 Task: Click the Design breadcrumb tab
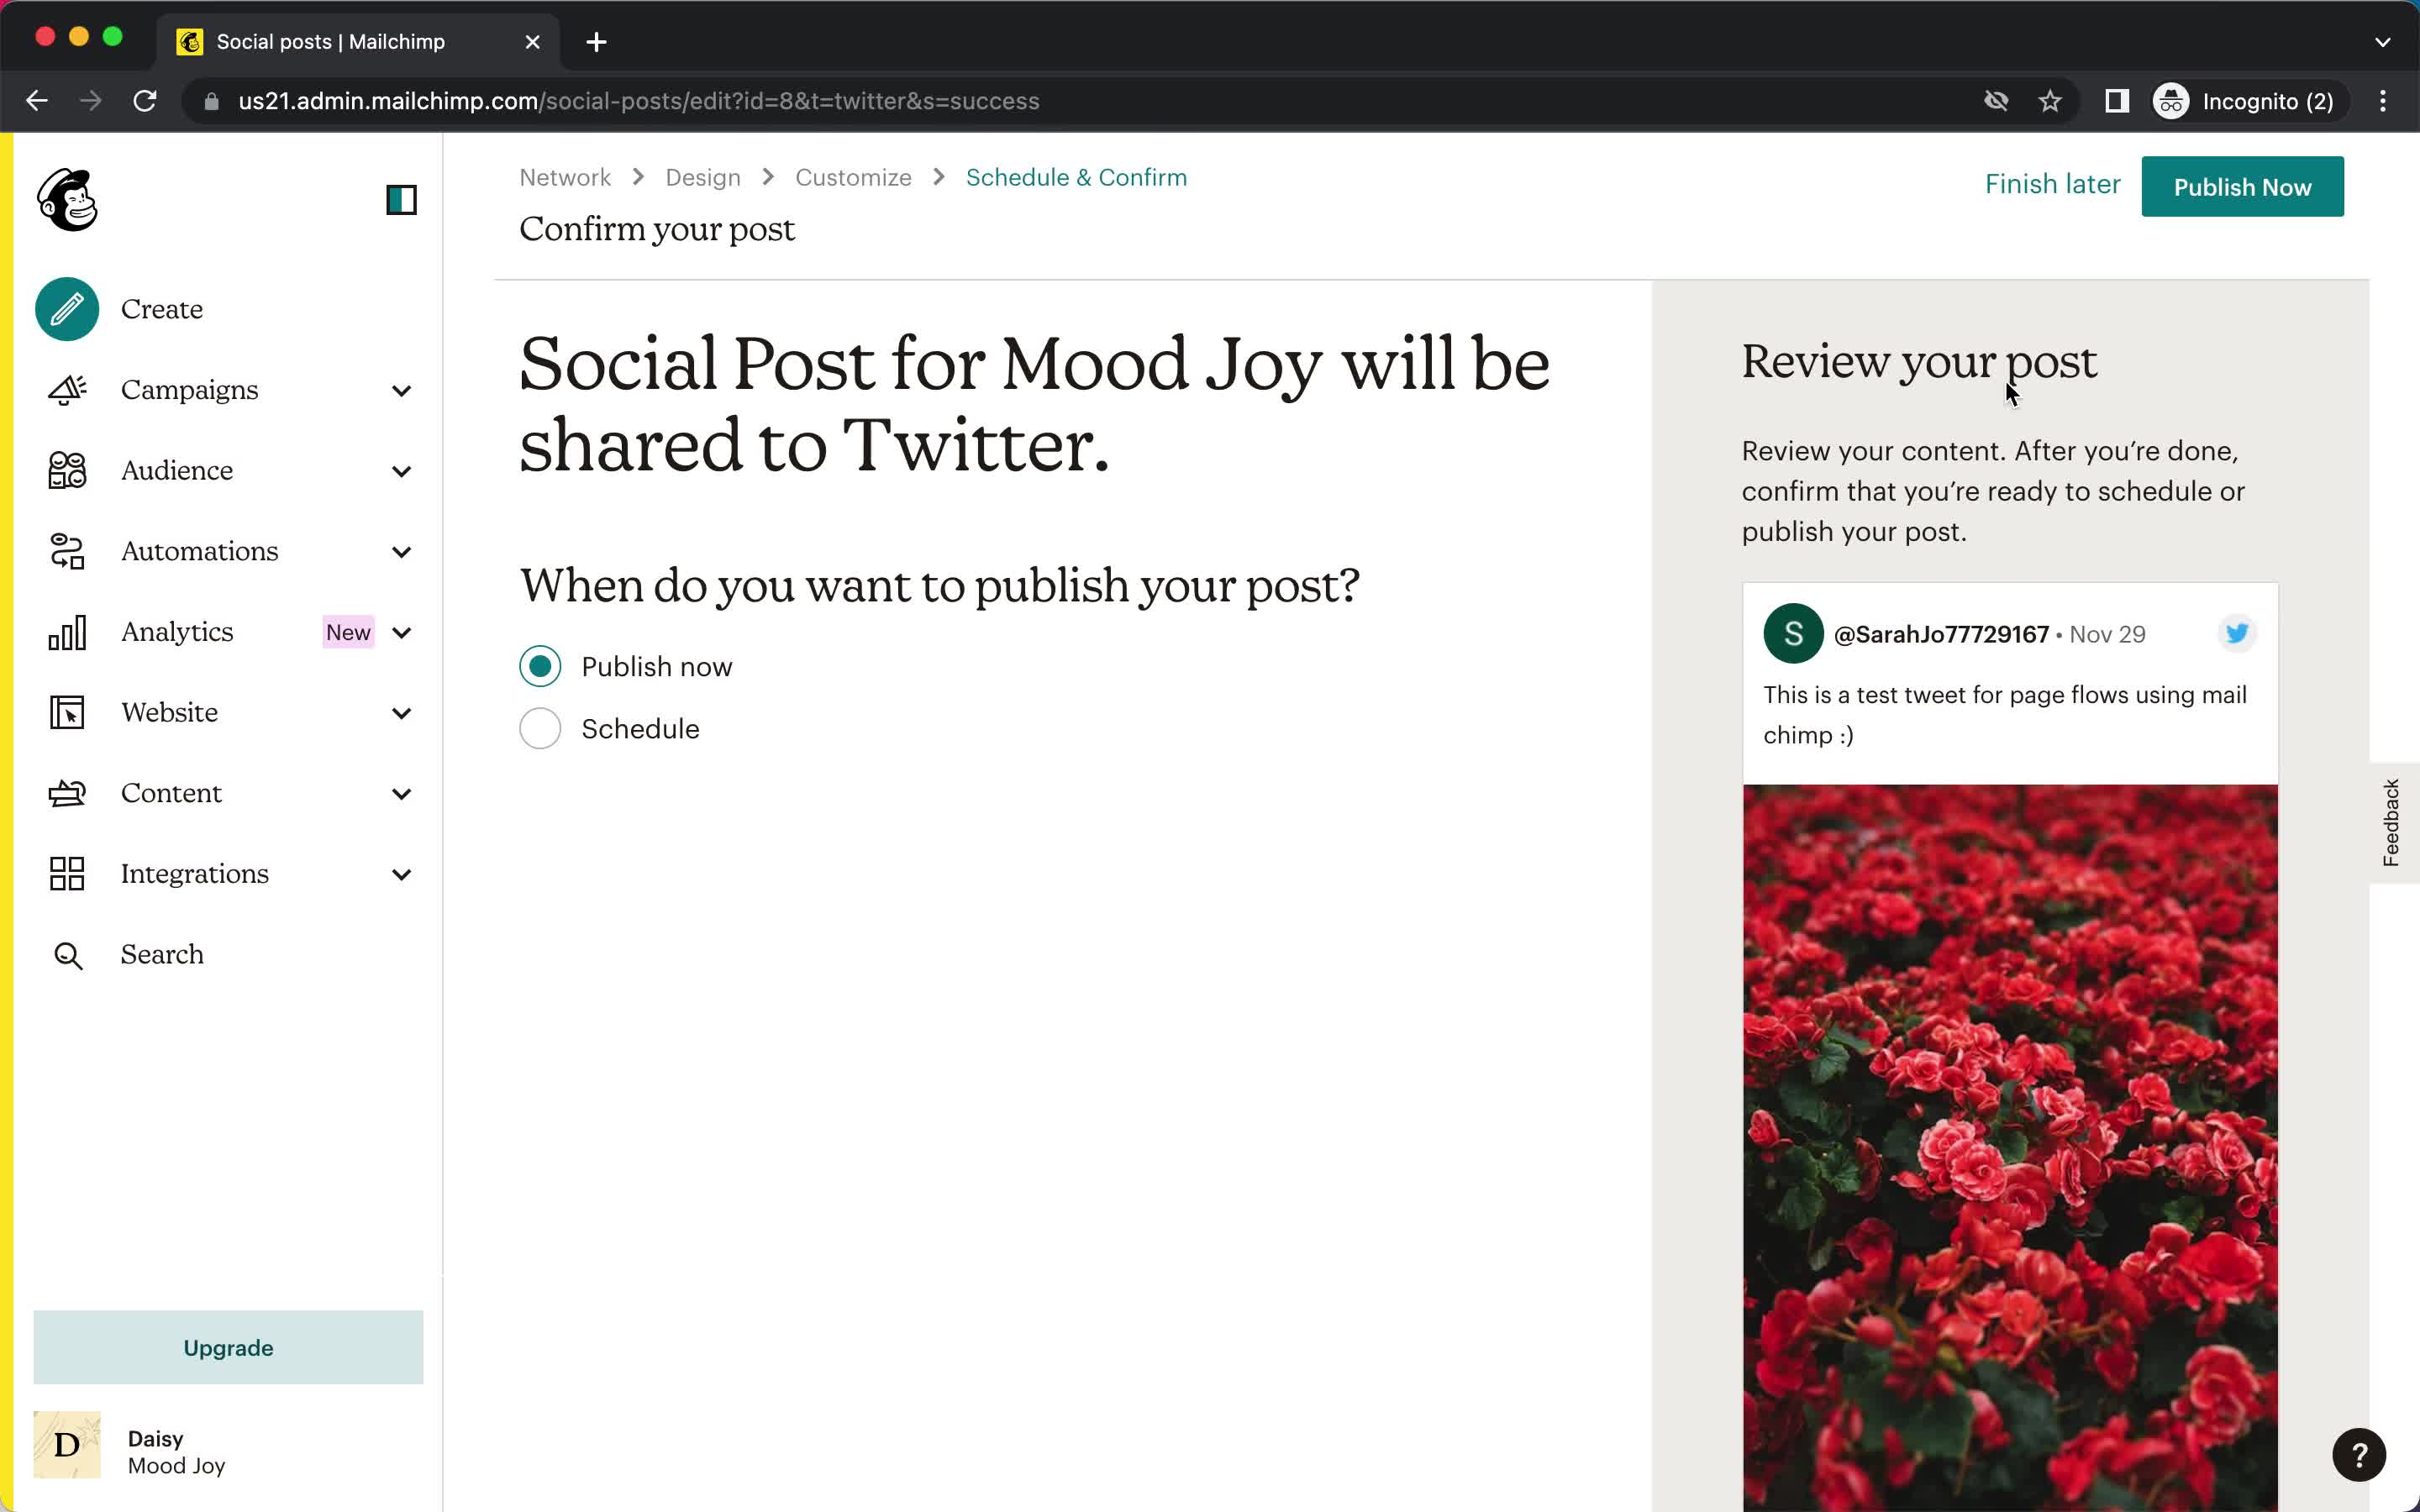(702, 176)
